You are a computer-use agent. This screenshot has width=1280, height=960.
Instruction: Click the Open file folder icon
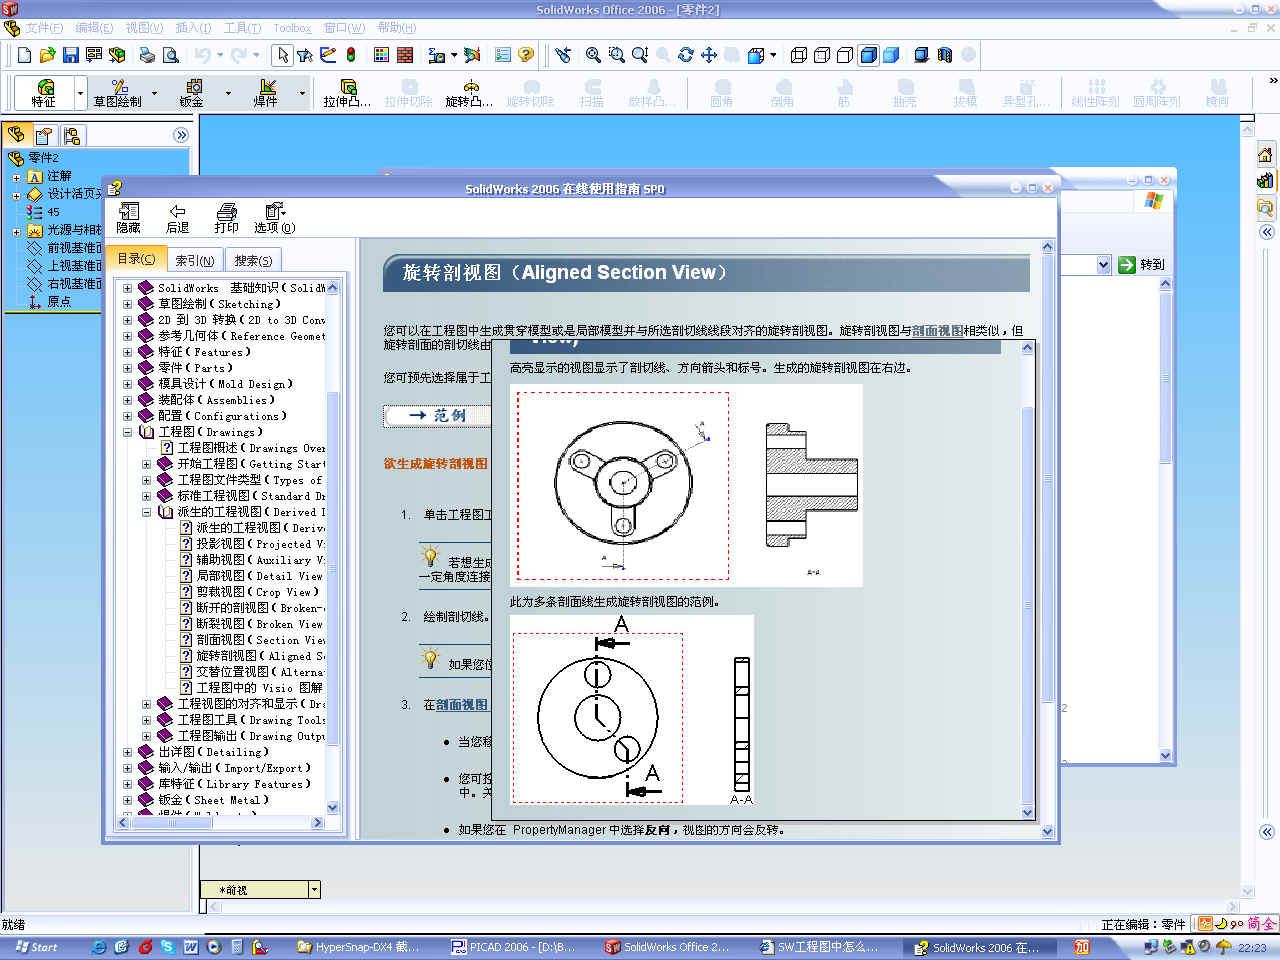tap(47, 55)
